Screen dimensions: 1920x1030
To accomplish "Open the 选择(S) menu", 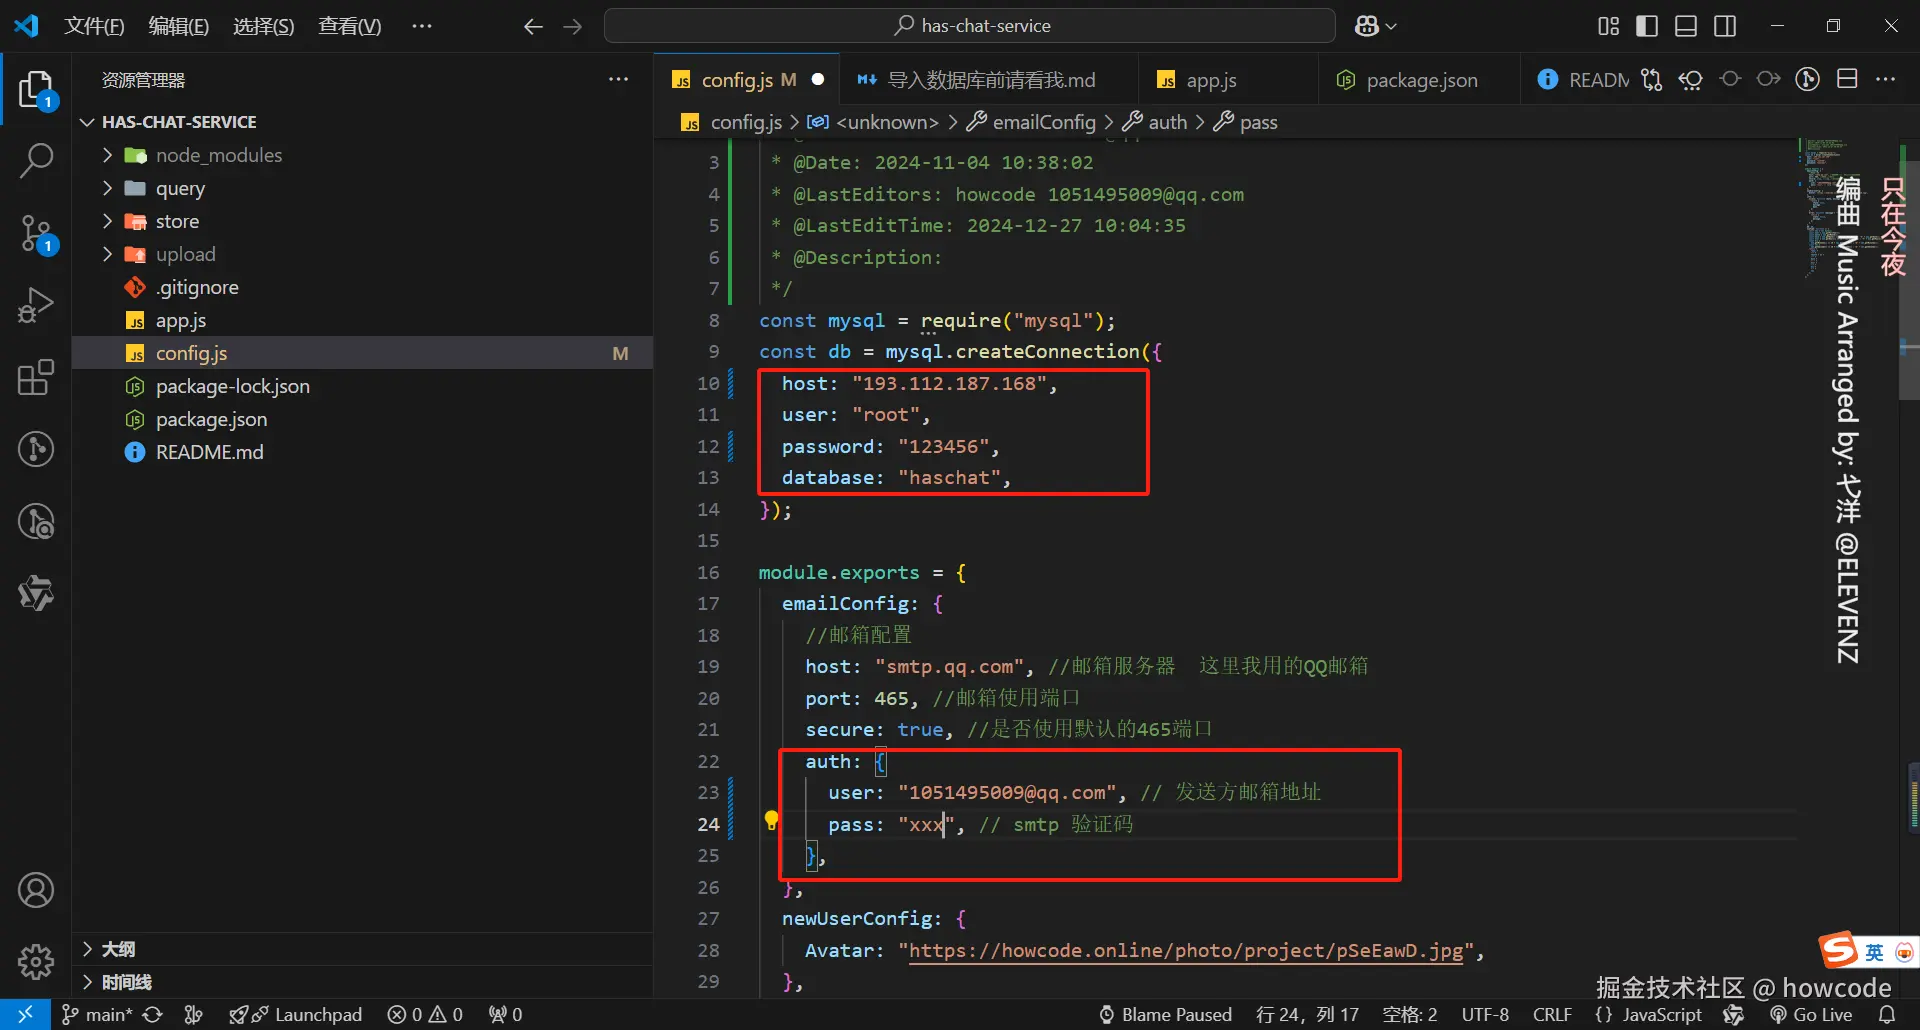I will click(263, 26).
